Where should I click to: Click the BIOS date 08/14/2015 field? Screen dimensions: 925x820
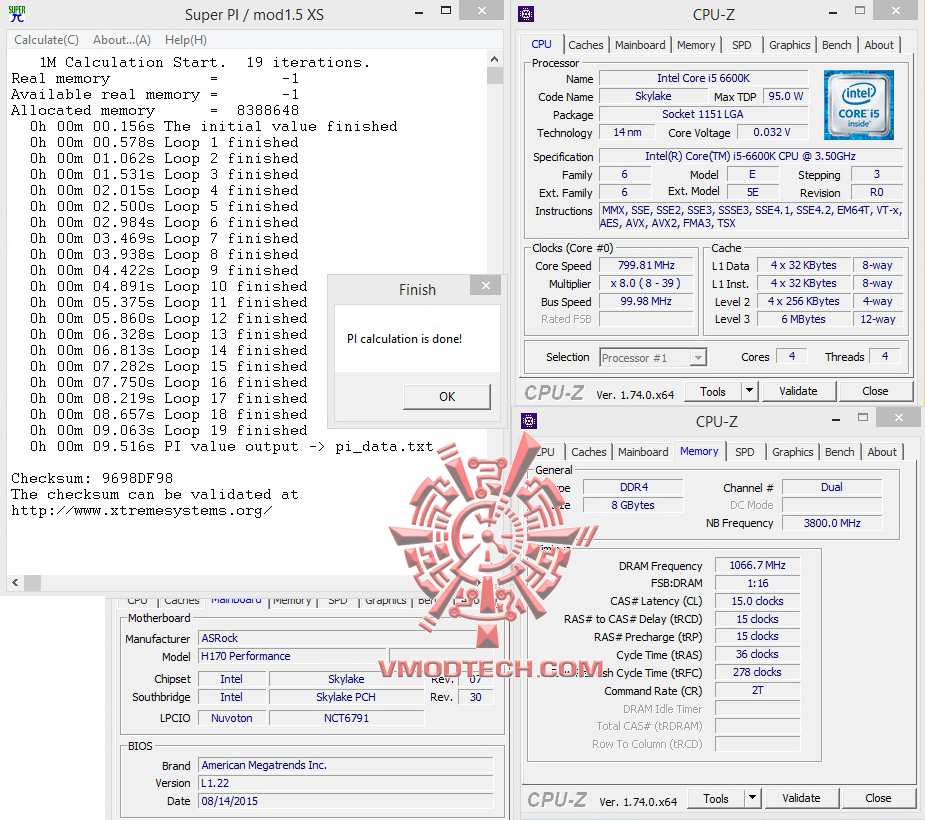pyautogui.click(x=346, y=801)
